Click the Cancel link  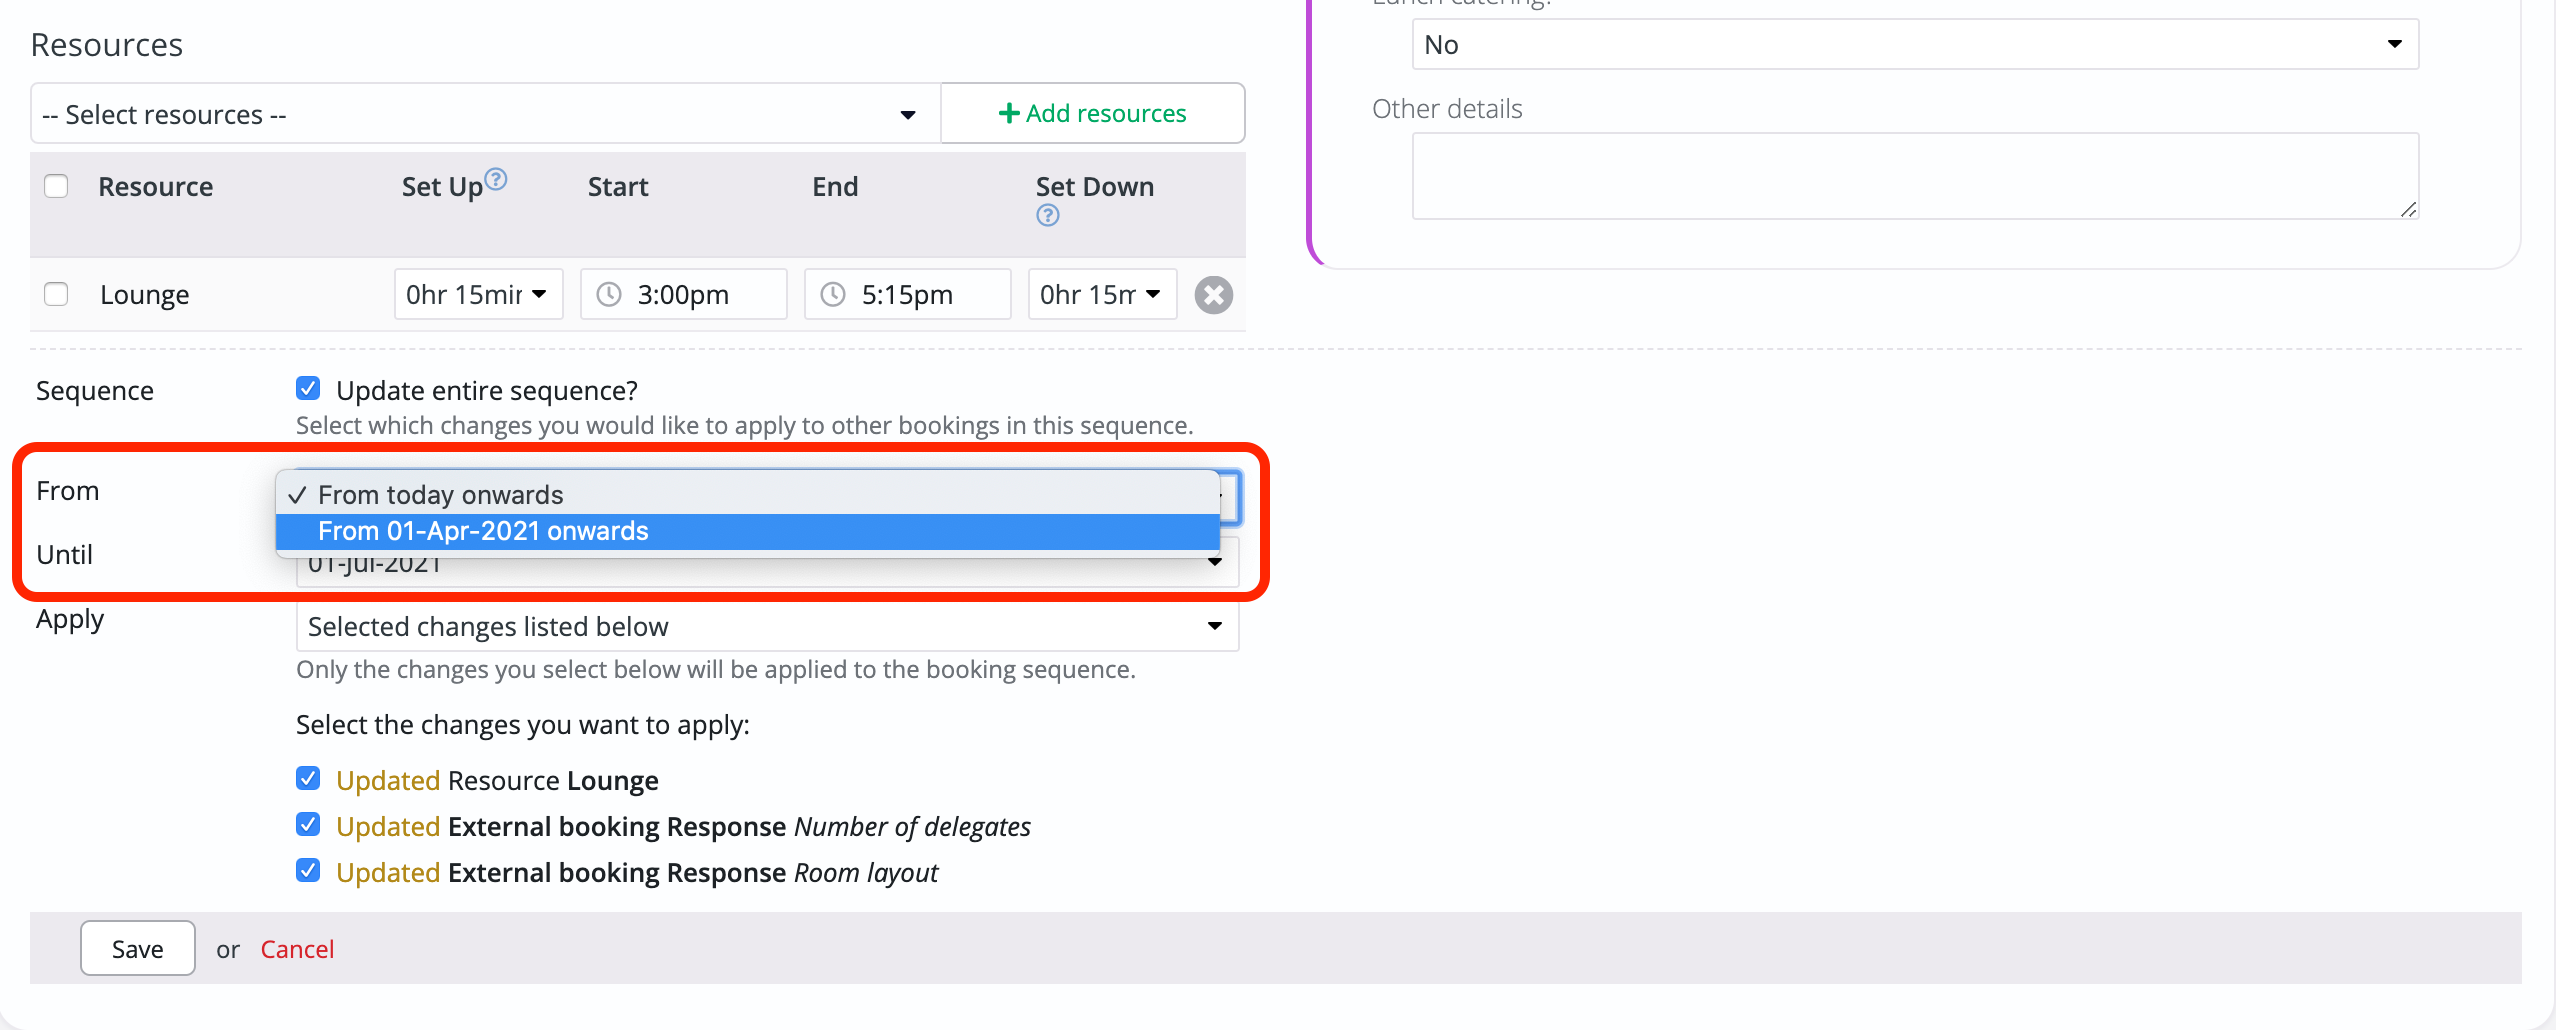[x=297, y=948]
